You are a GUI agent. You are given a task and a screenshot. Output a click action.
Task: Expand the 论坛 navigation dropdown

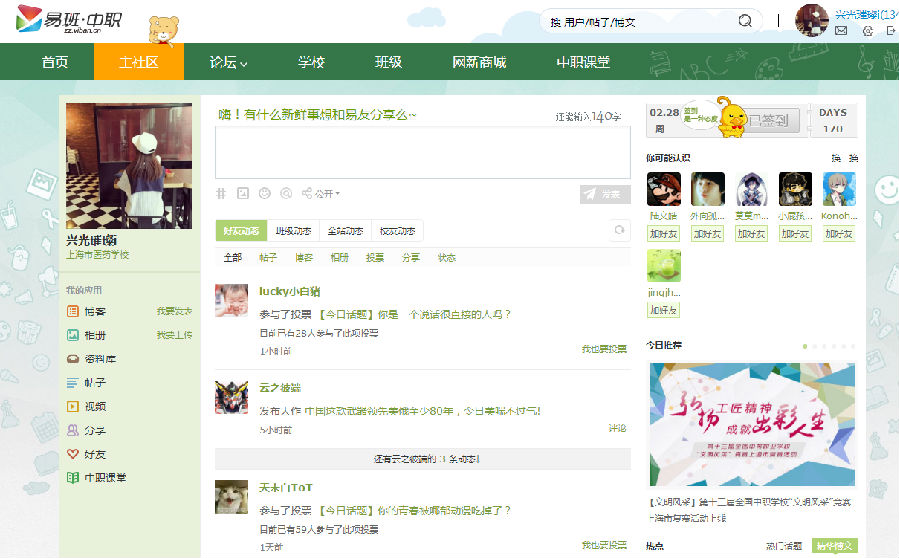(x=228, y=62)
